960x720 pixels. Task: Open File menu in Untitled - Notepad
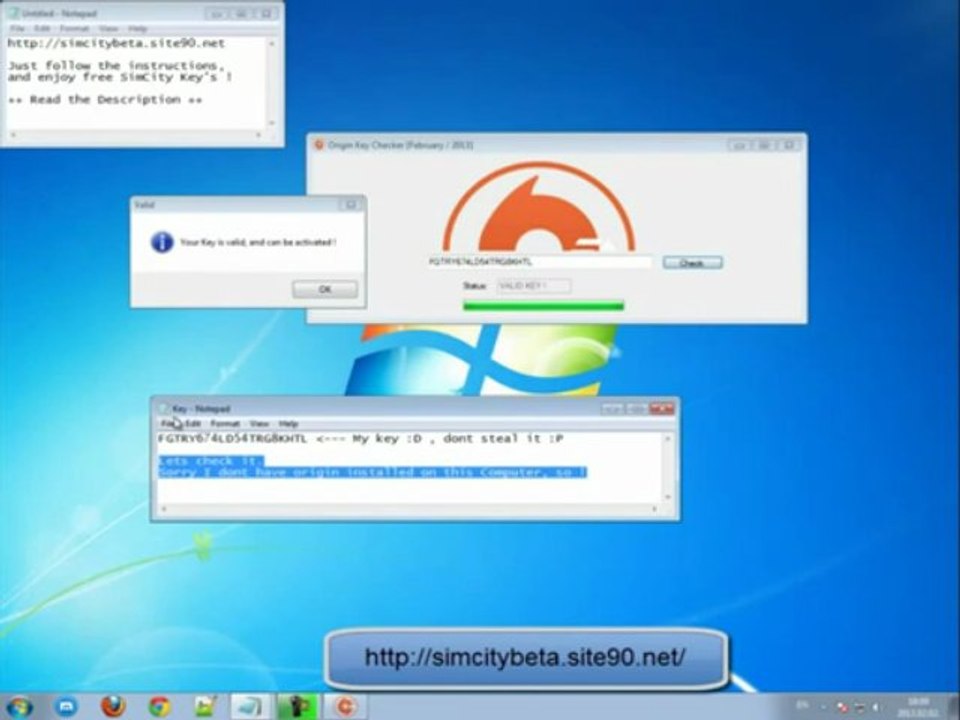pyautogui.click(x=17, y=29)
